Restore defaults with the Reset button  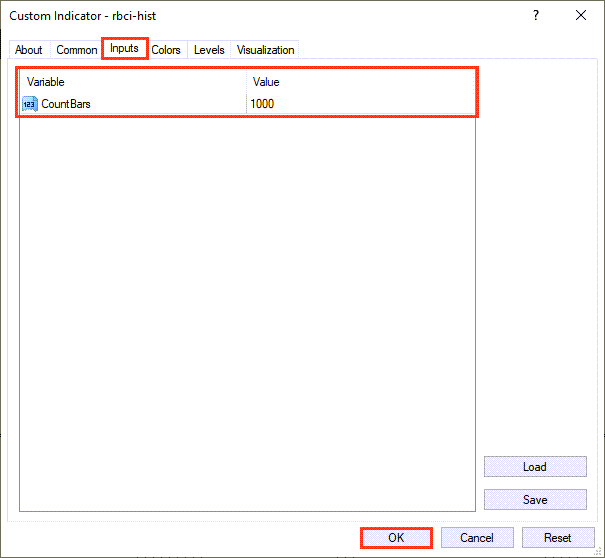[557, 538]
